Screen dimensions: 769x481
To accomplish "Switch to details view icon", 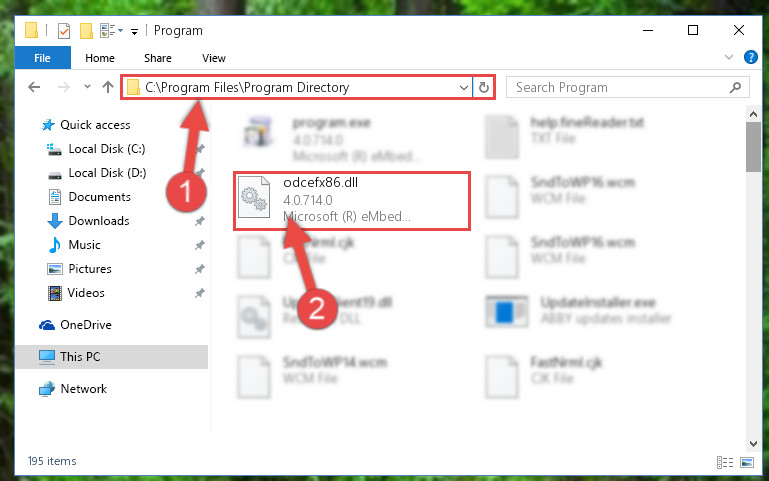I will 724,462.
